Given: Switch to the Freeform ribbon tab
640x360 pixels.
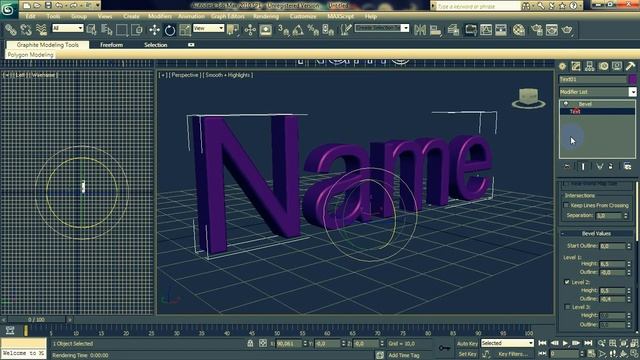Looking at the screenshot, I should (x=111, y=45).
